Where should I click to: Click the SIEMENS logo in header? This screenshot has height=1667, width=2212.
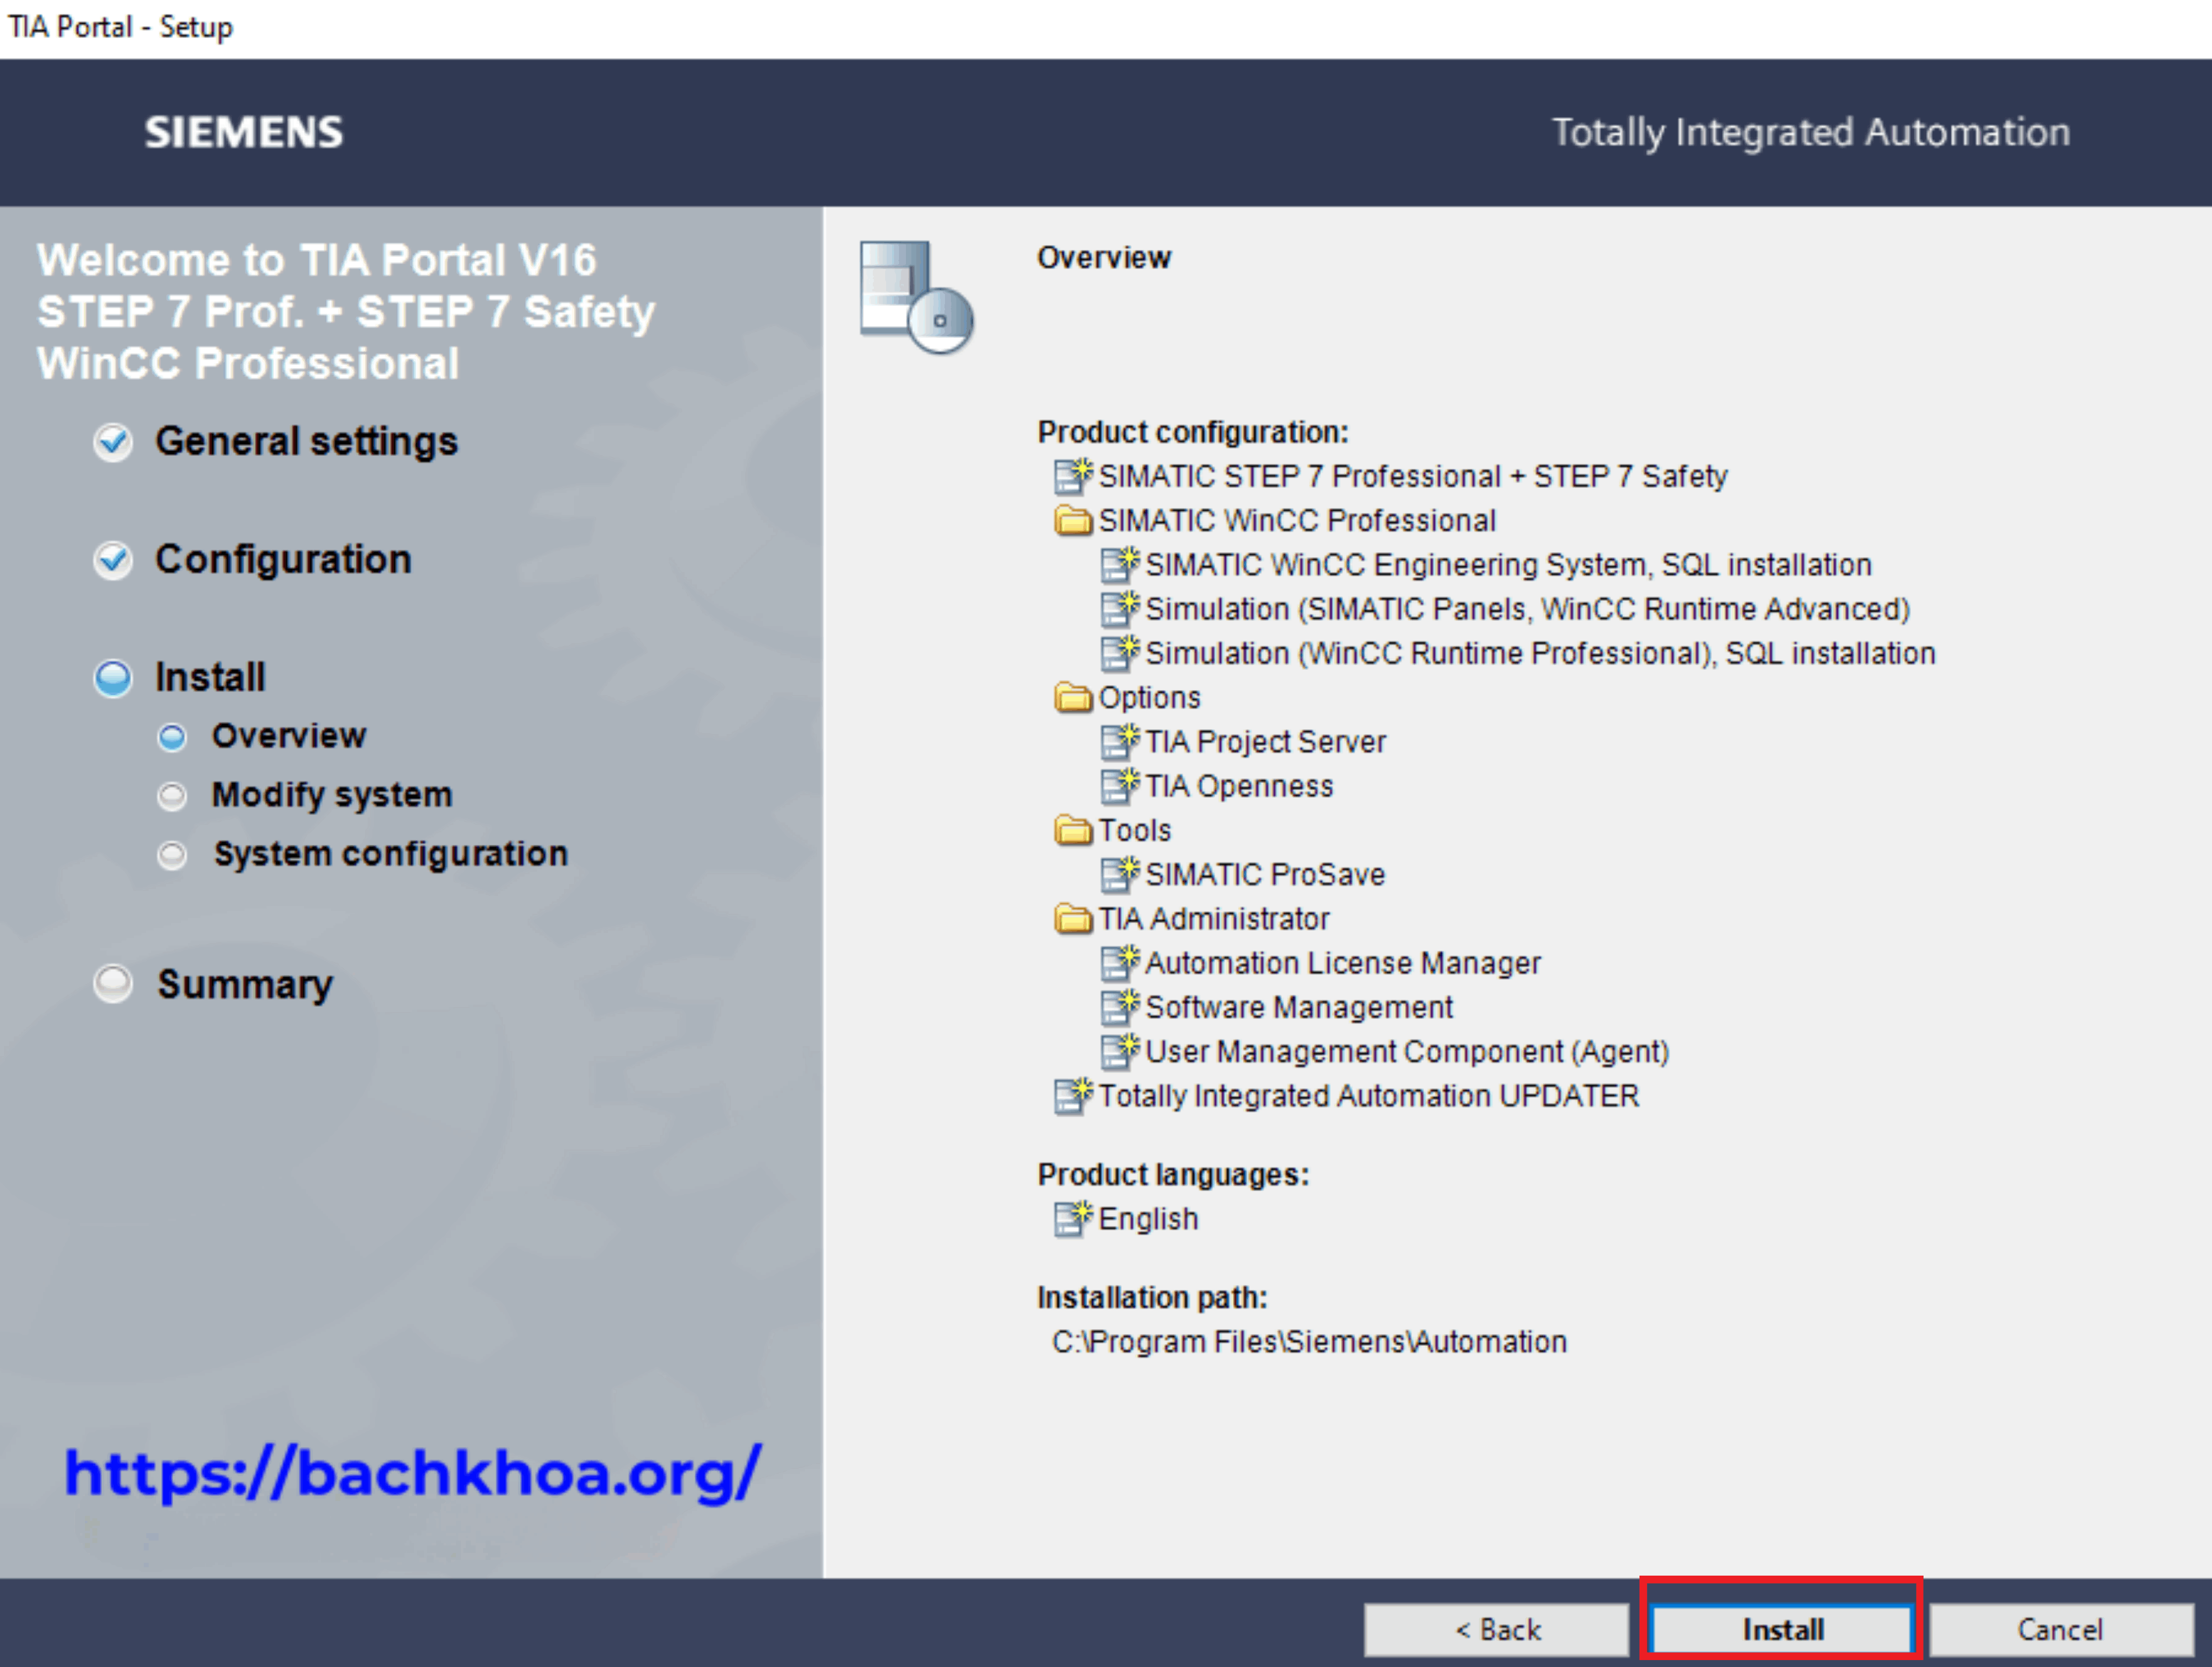[243, 132]
